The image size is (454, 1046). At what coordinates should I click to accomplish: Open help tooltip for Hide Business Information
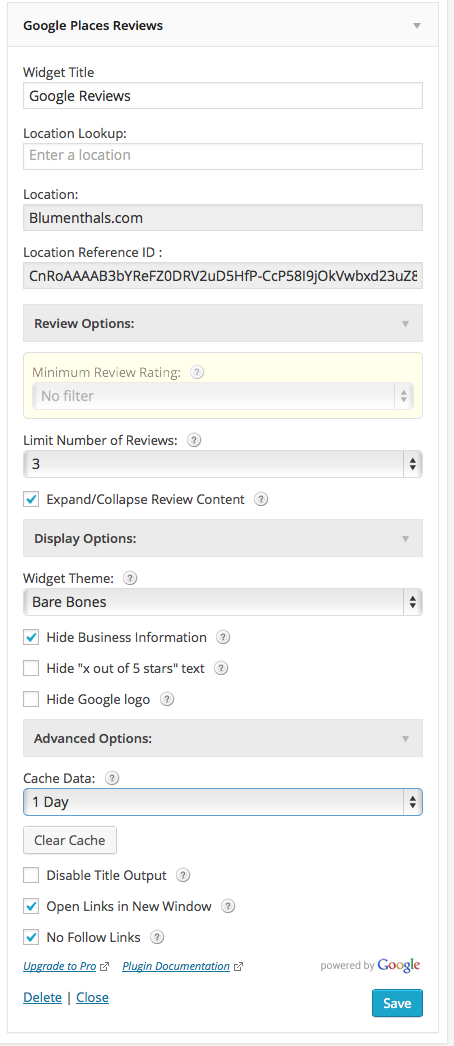tap(223, 637)
